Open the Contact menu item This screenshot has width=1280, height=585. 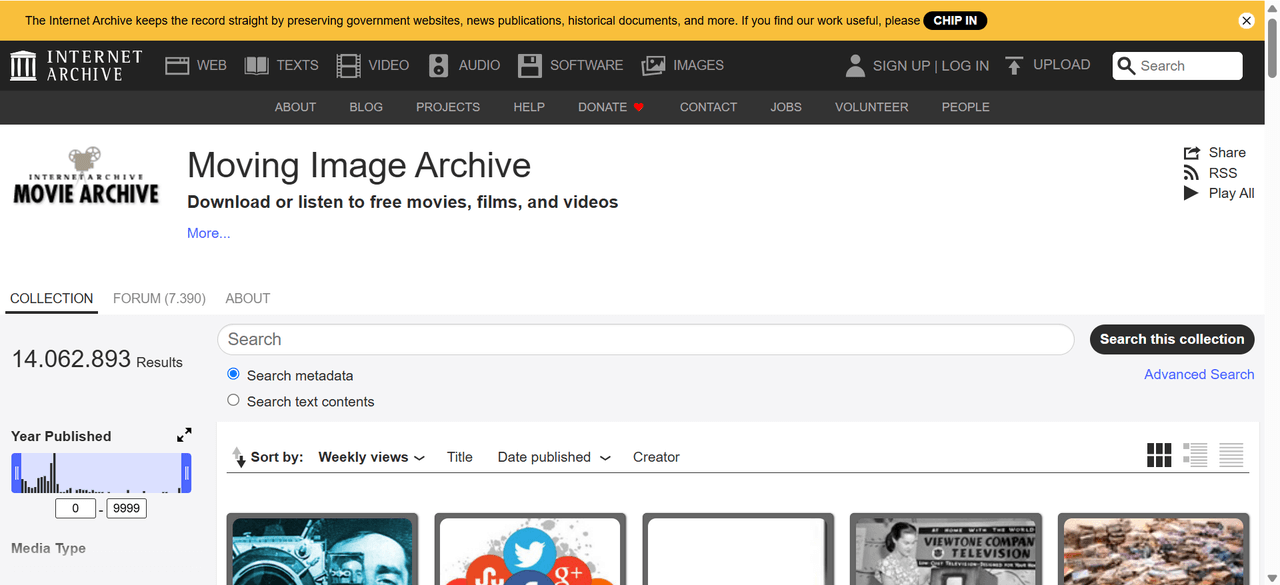[x=708, y=107]
